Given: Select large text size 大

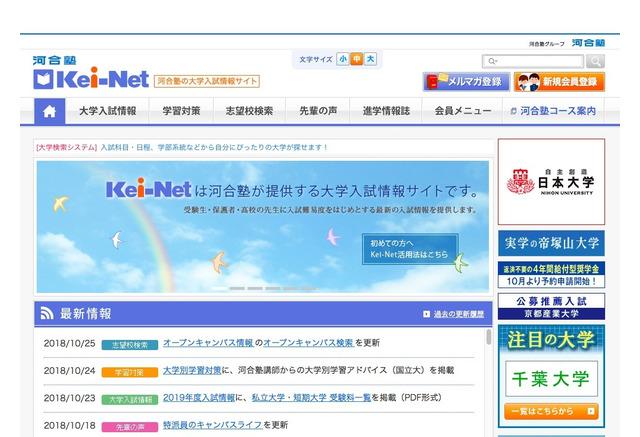Looking at the screenshot, I should tap(370, 59).
